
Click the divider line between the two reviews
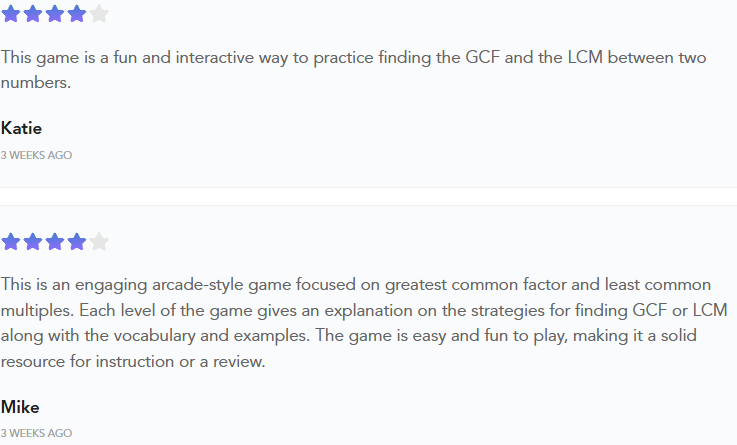[x=368, y=196]
